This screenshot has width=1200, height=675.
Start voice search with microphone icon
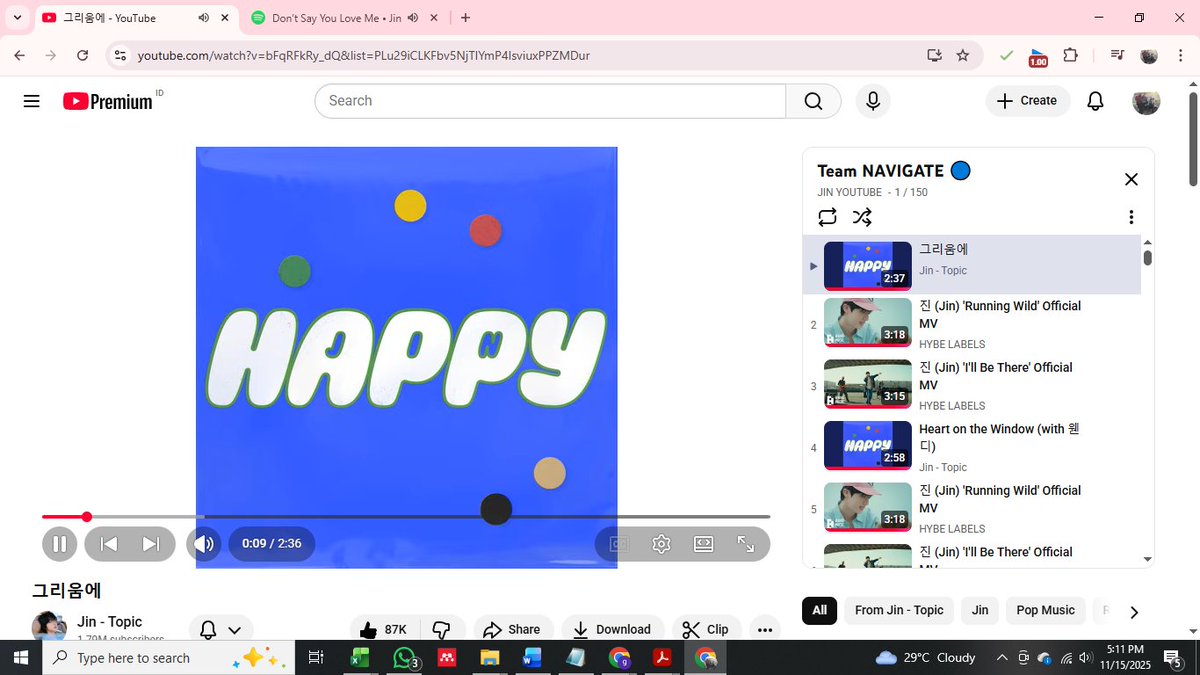click(873, 101)
